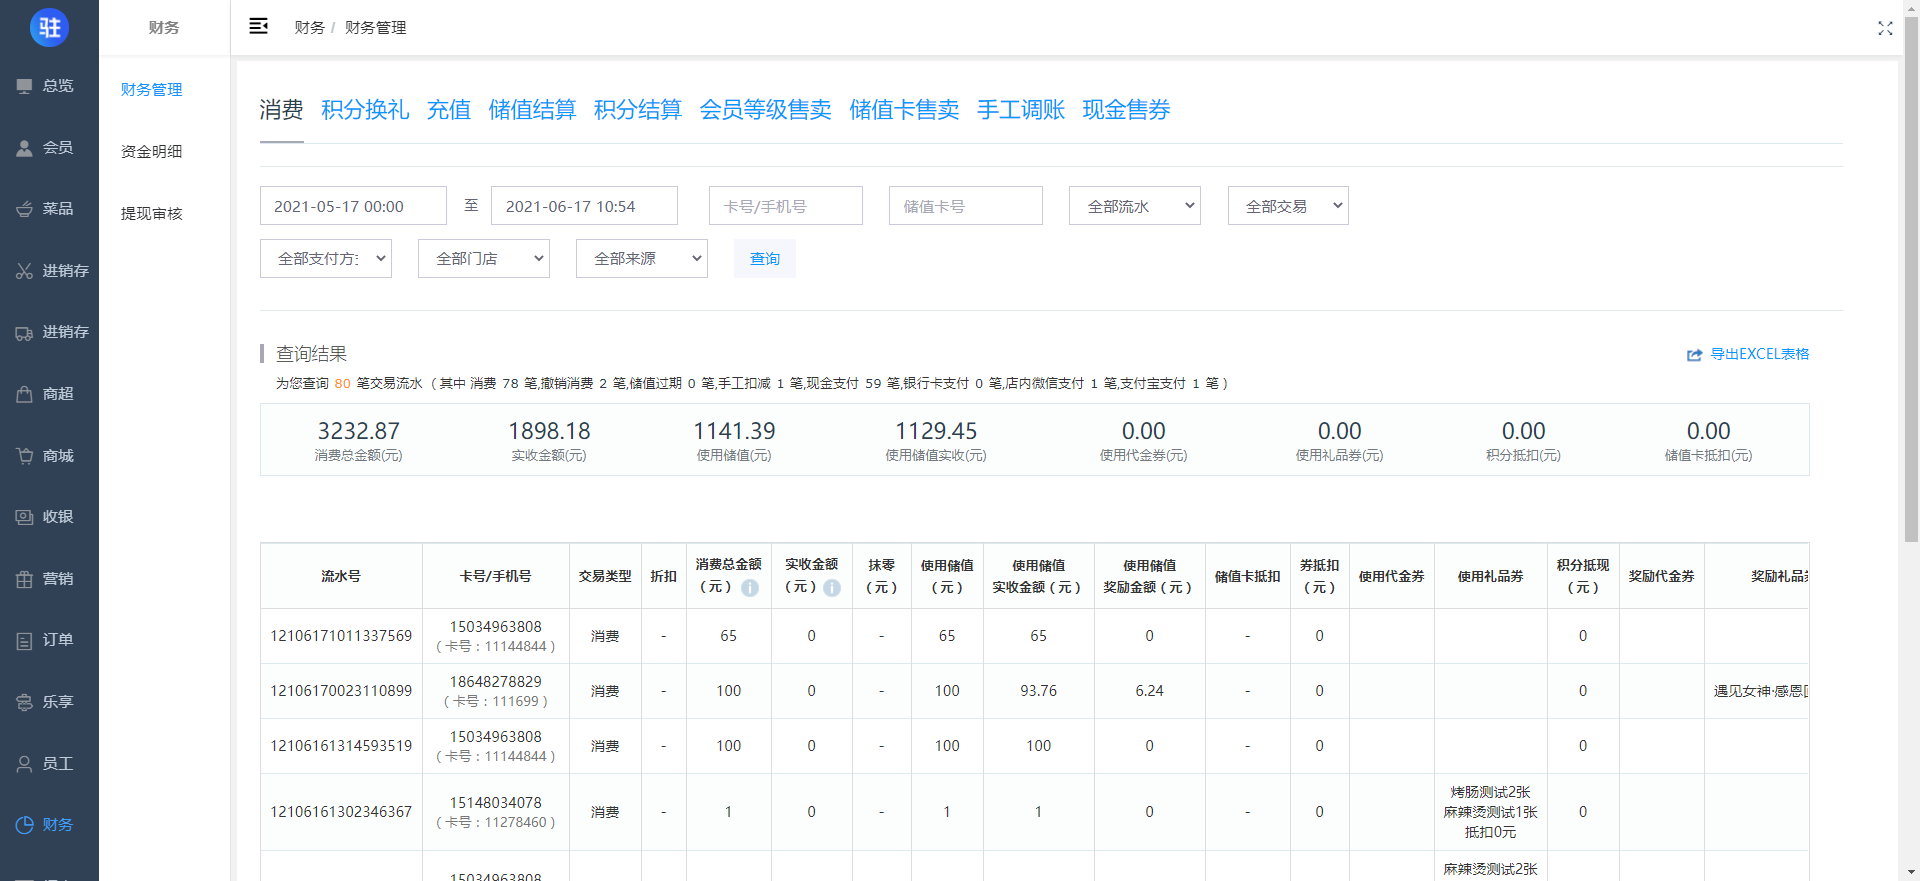This screenshot has width=1920, height=881.
Task: Switch to 积分结算 tab
Action: 638,110
